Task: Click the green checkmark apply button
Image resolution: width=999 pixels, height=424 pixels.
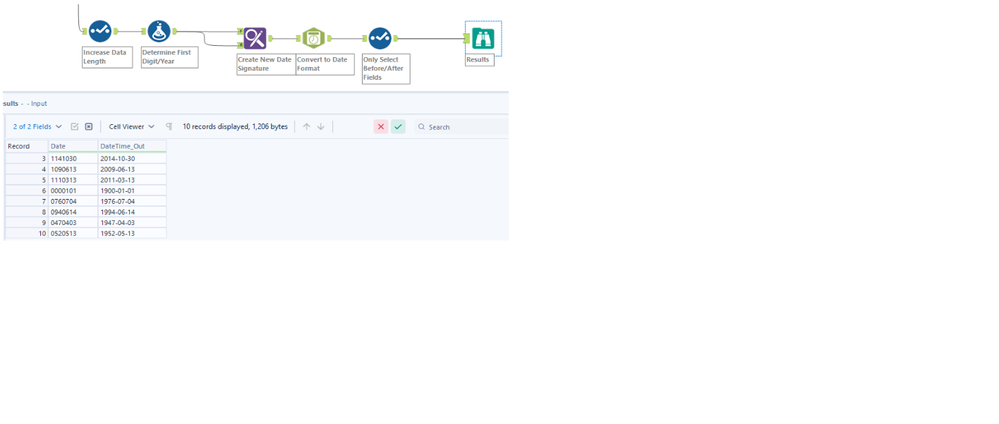Action: tap(398, 127)
